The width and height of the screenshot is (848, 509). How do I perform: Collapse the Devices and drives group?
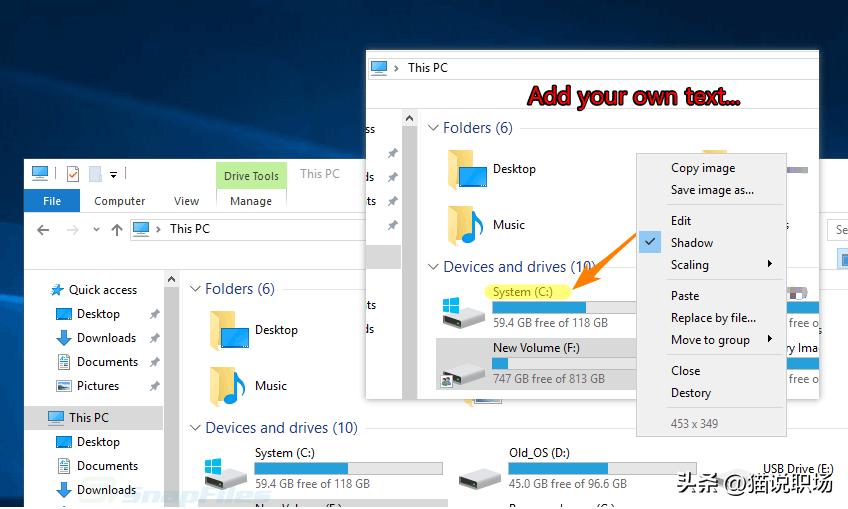pos(195,428)
